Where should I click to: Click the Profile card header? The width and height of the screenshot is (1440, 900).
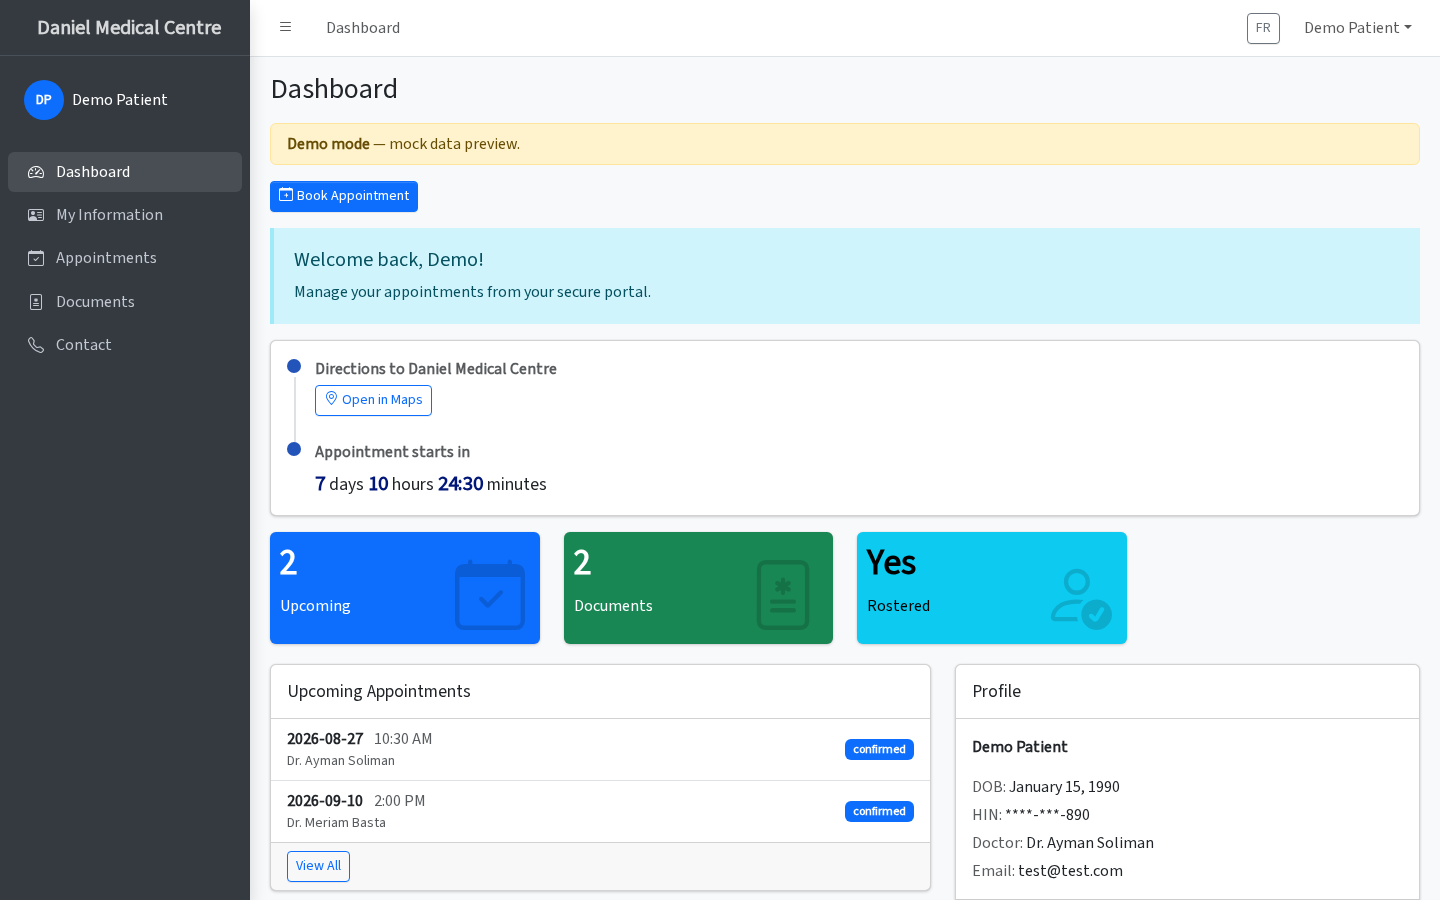(1187, 692)
